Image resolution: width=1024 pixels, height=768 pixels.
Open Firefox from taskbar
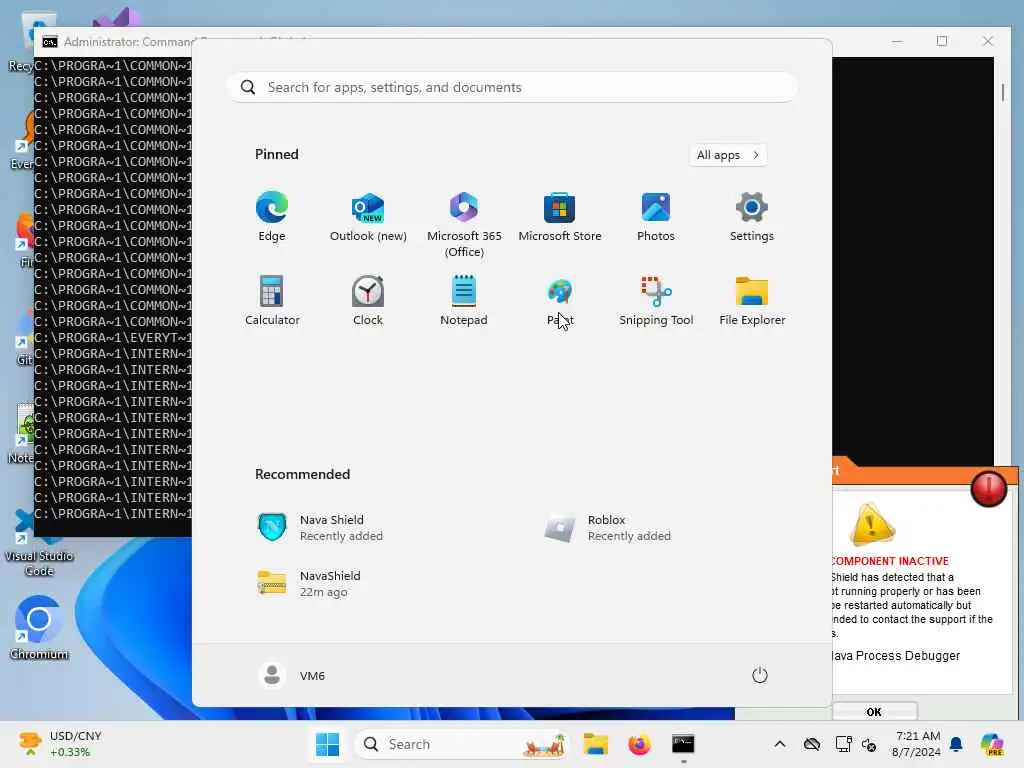[x=639, y=744]
